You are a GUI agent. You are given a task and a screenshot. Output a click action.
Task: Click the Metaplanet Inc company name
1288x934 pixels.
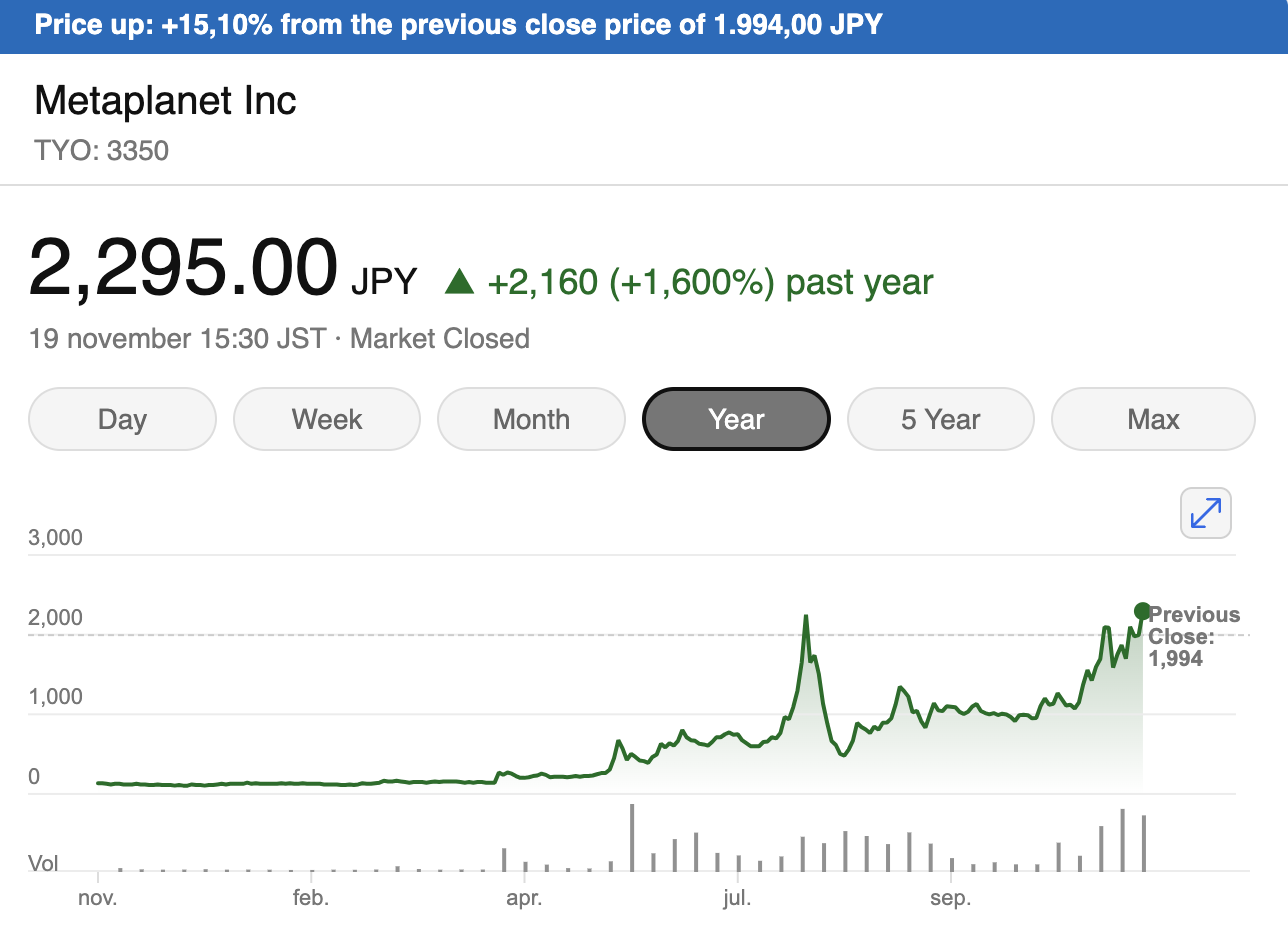[166, 101]
